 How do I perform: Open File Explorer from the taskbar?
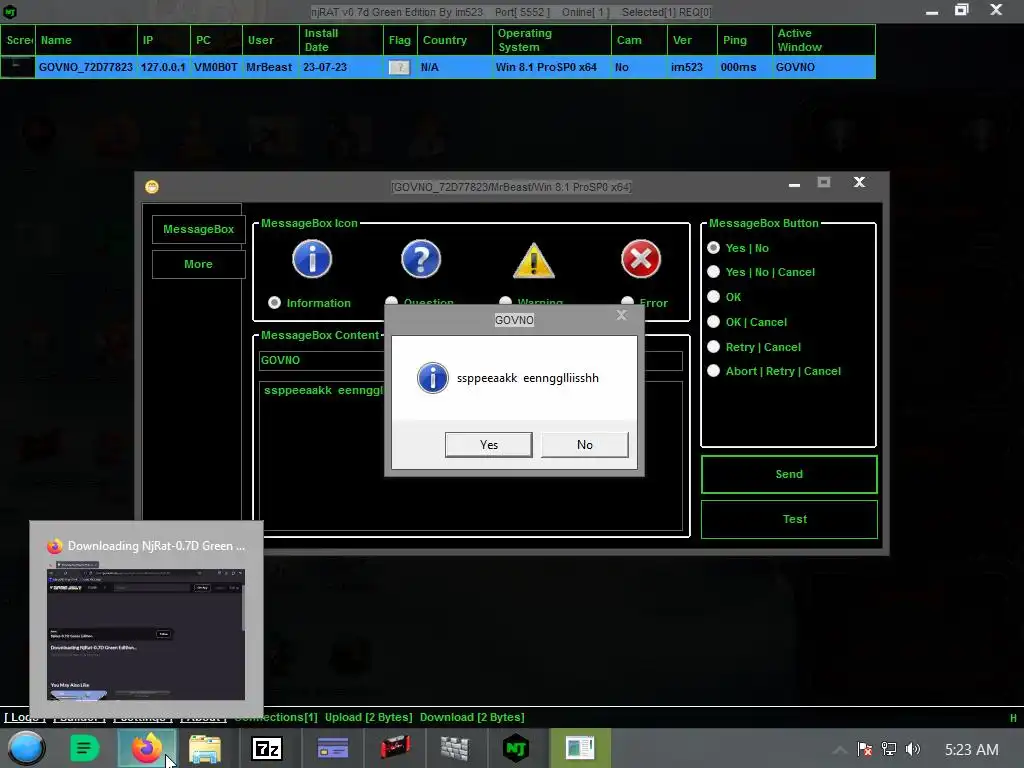point(204,748)
